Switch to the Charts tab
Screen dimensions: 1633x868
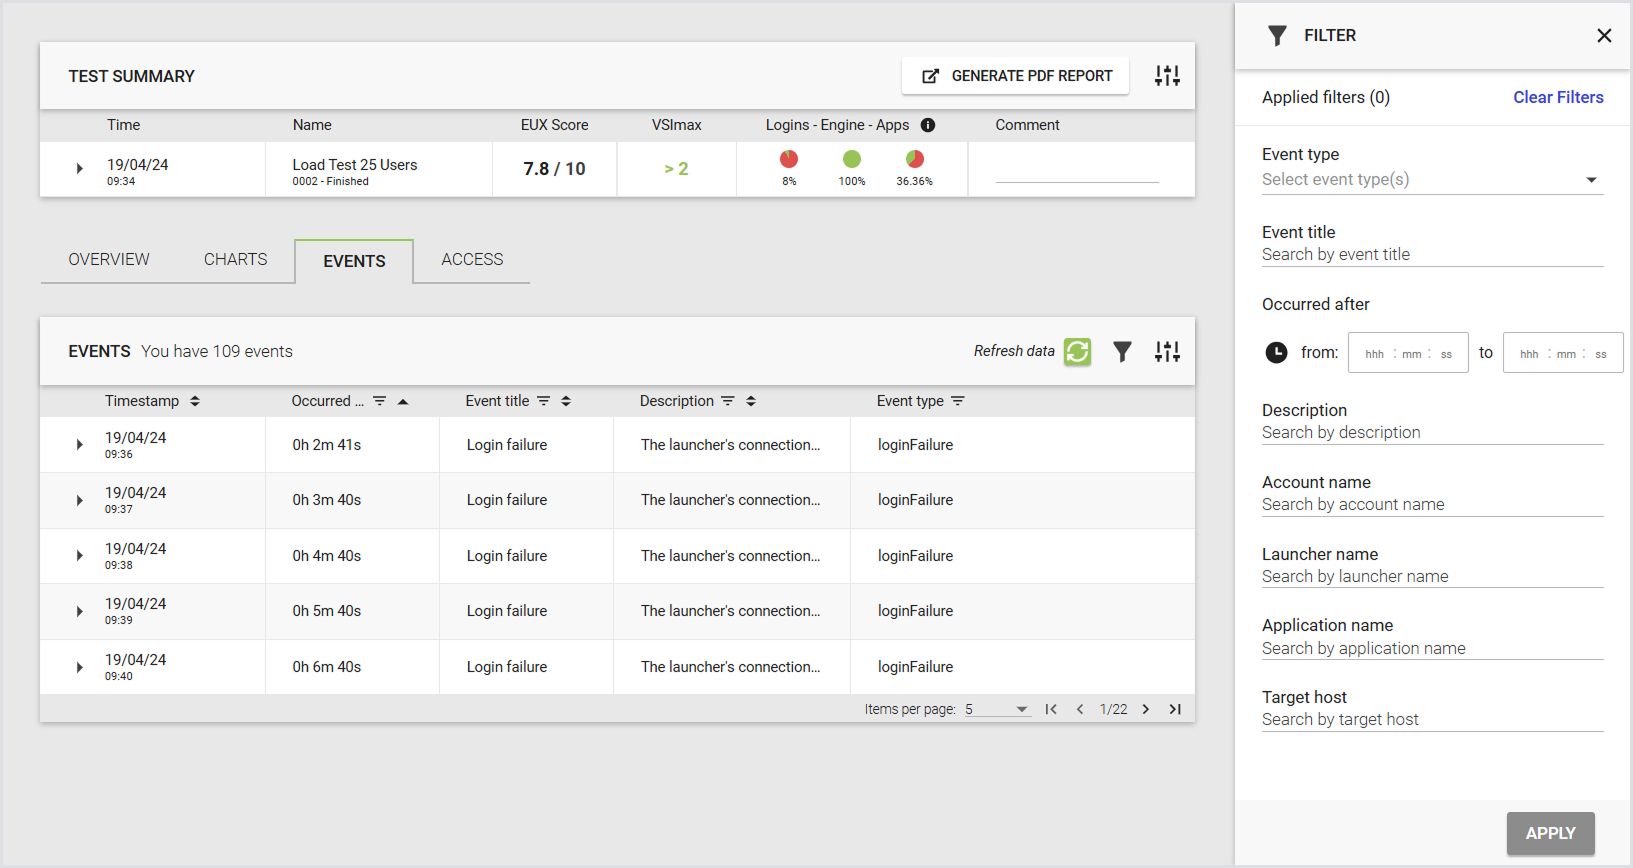point(235,260)
